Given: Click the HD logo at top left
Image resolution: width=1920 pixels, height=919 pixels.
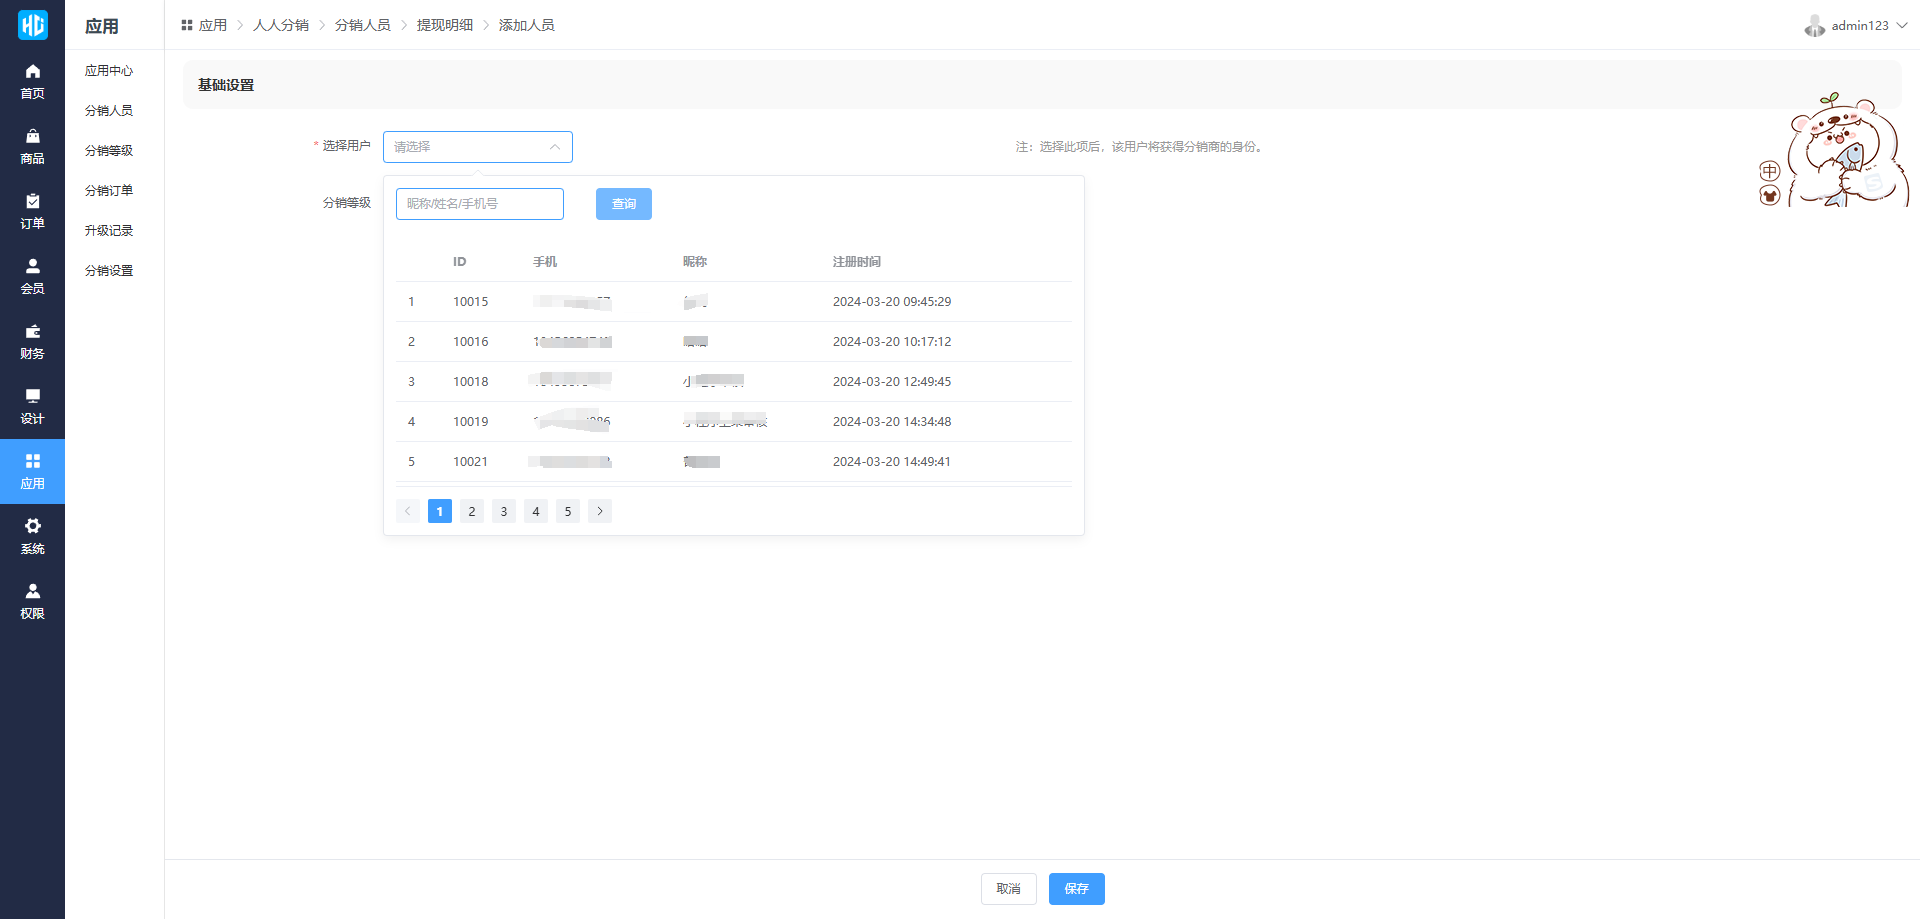Looking at the screenshot, I should point(32,25).
